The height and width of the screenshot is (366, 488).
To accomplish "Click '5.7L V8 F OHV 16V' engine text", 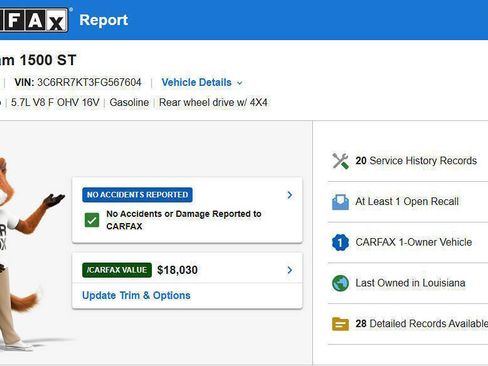I will click(55, 102).
